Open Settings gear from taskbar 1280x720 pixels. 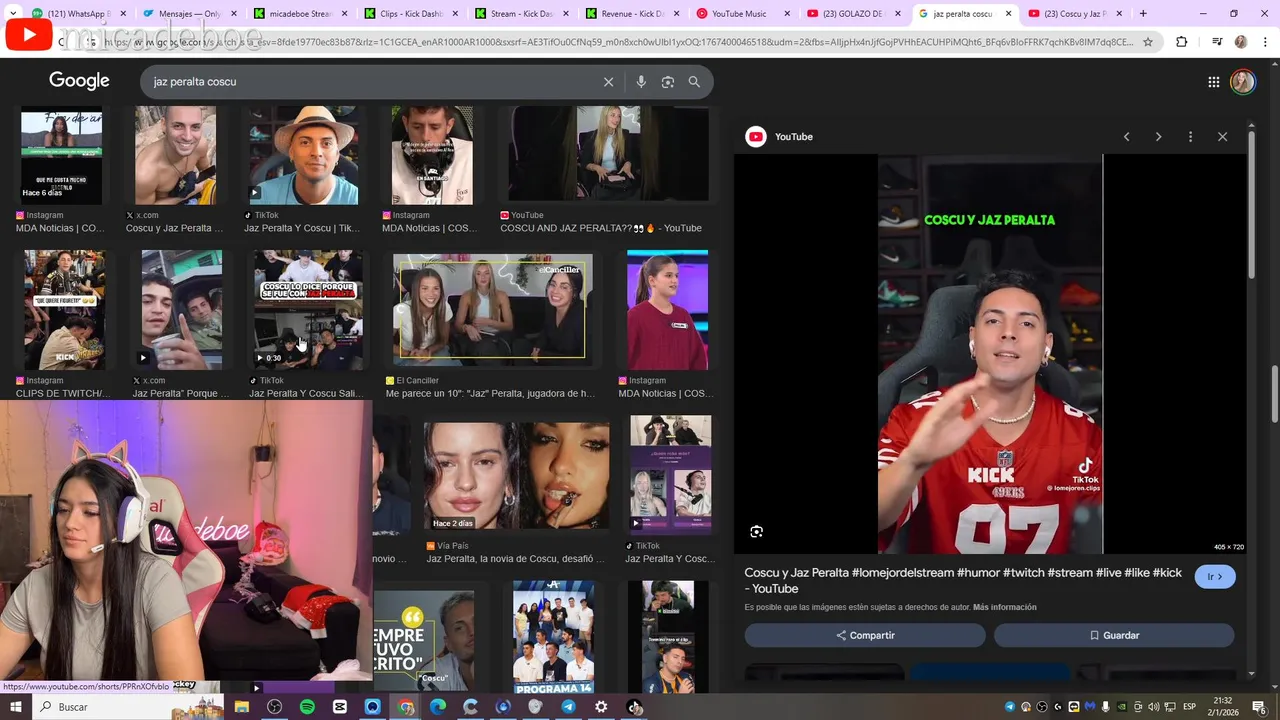click(x=601, y=707)
